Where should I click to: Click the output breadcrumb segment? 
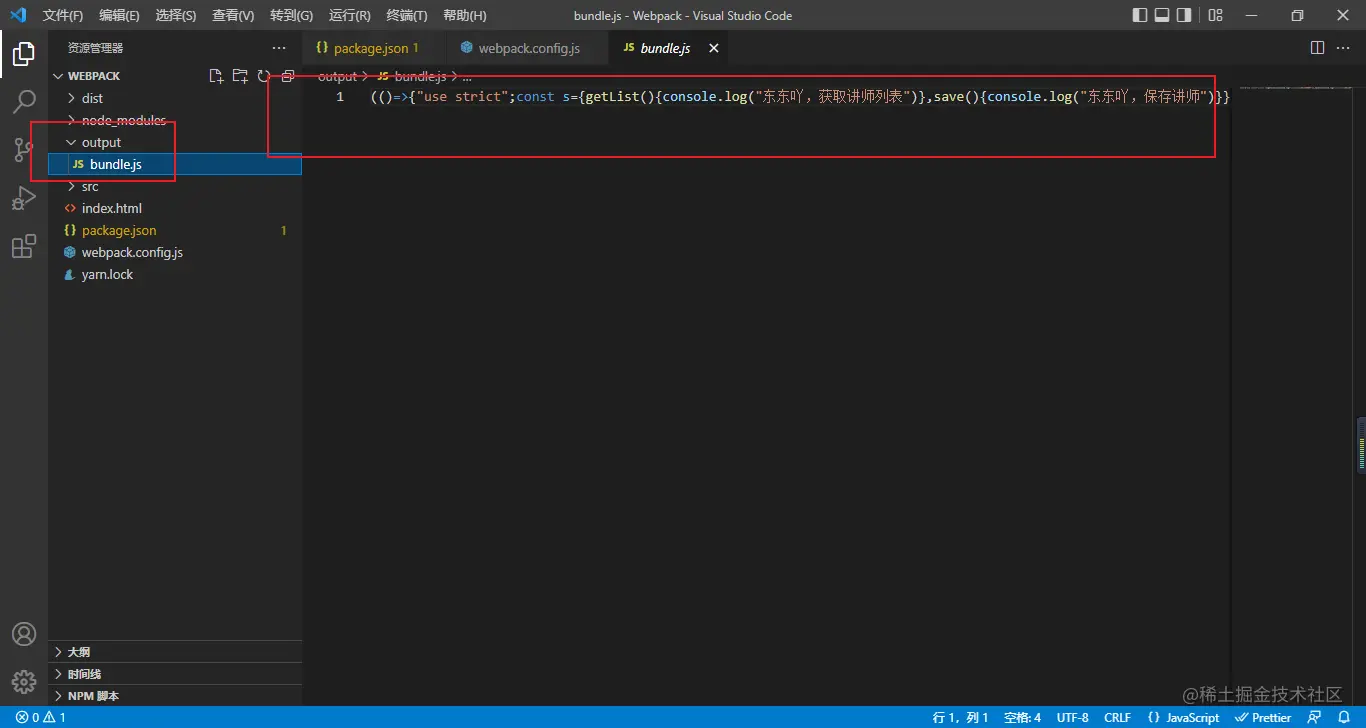337,76
